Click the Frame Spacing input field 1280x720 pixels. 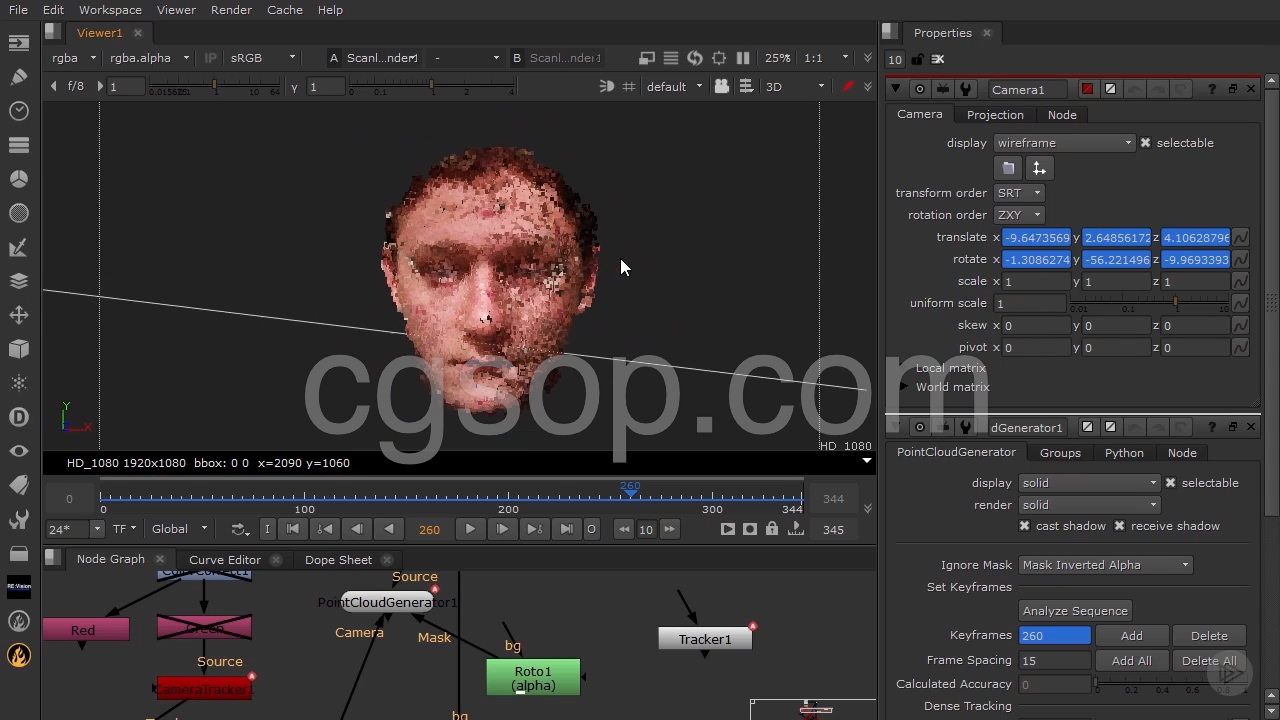pos(1054,661)
